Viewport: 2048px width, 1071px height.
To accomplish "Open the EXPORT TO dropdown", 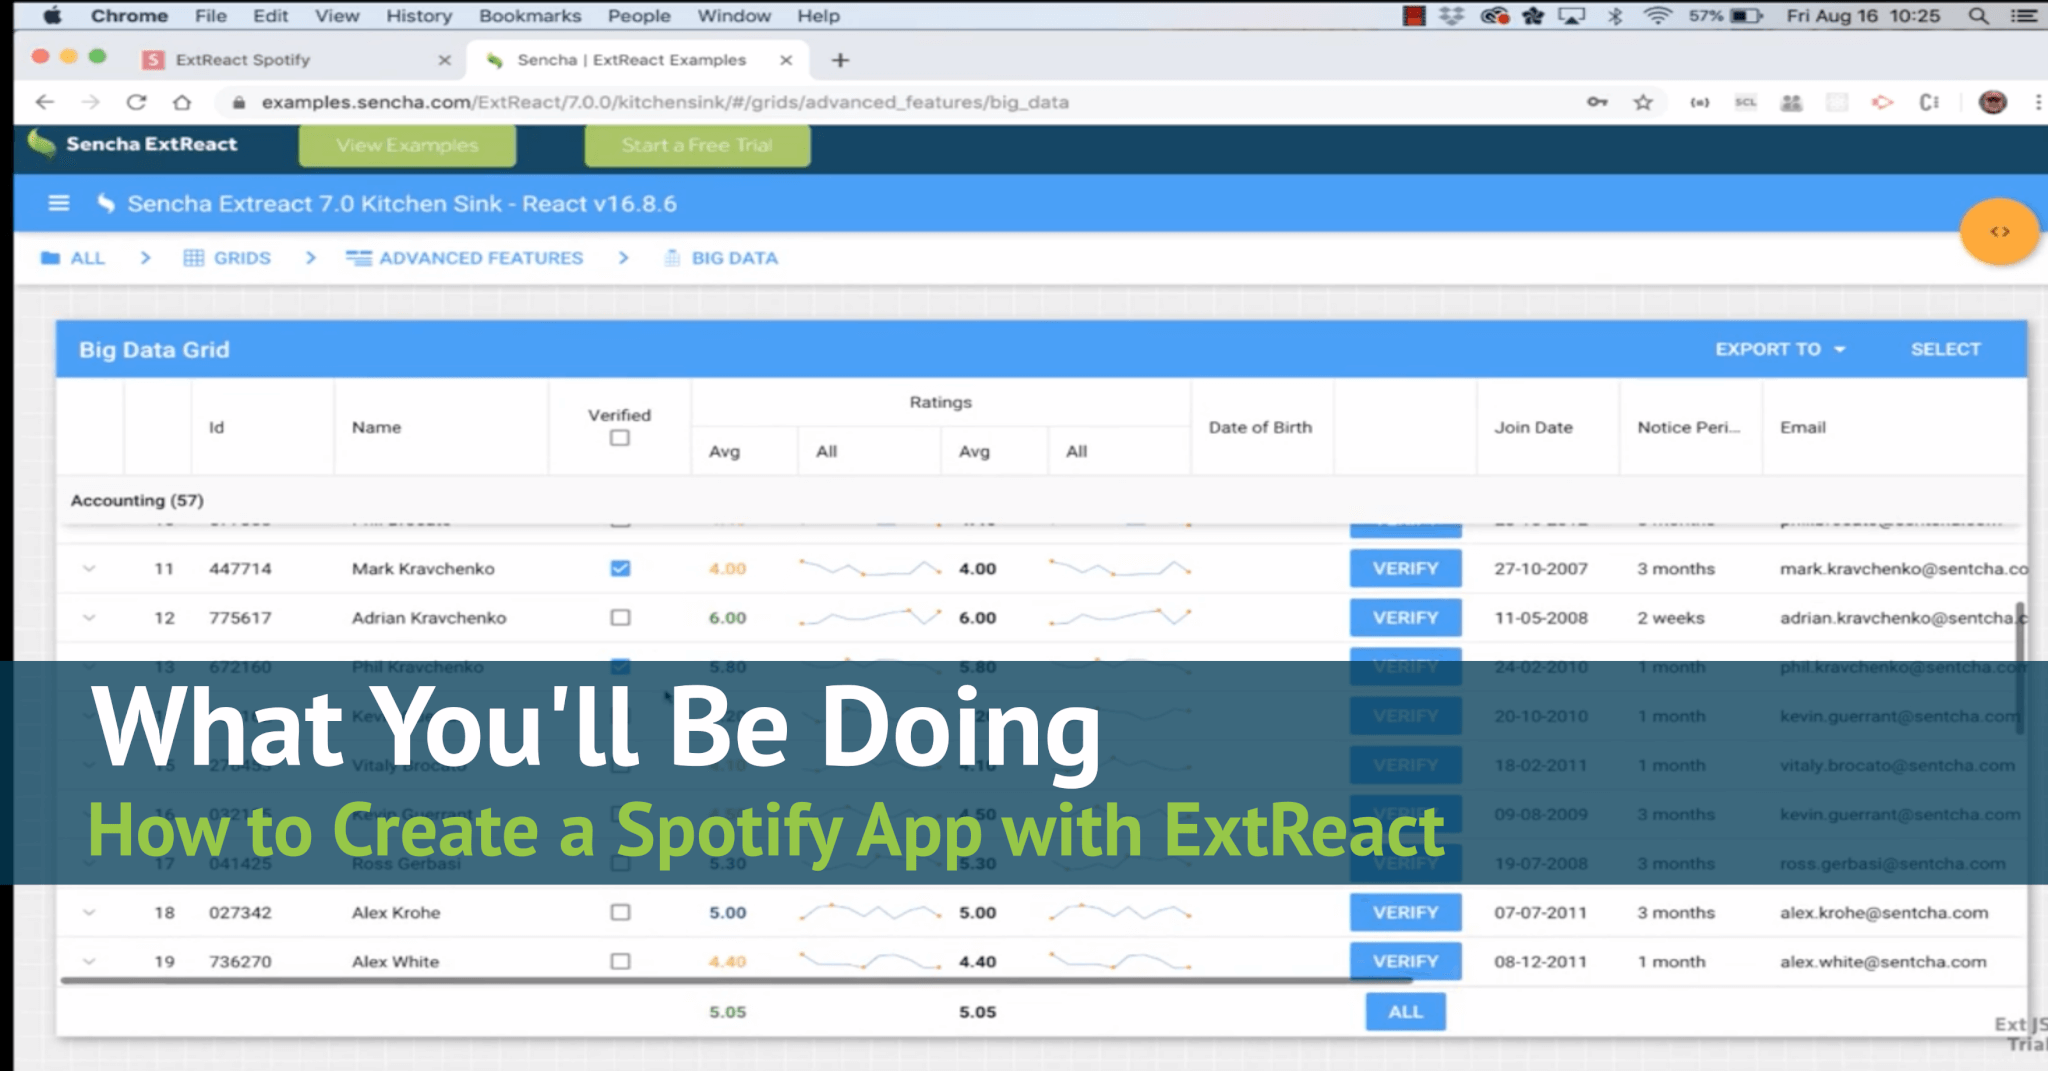I will point(1780,349).
